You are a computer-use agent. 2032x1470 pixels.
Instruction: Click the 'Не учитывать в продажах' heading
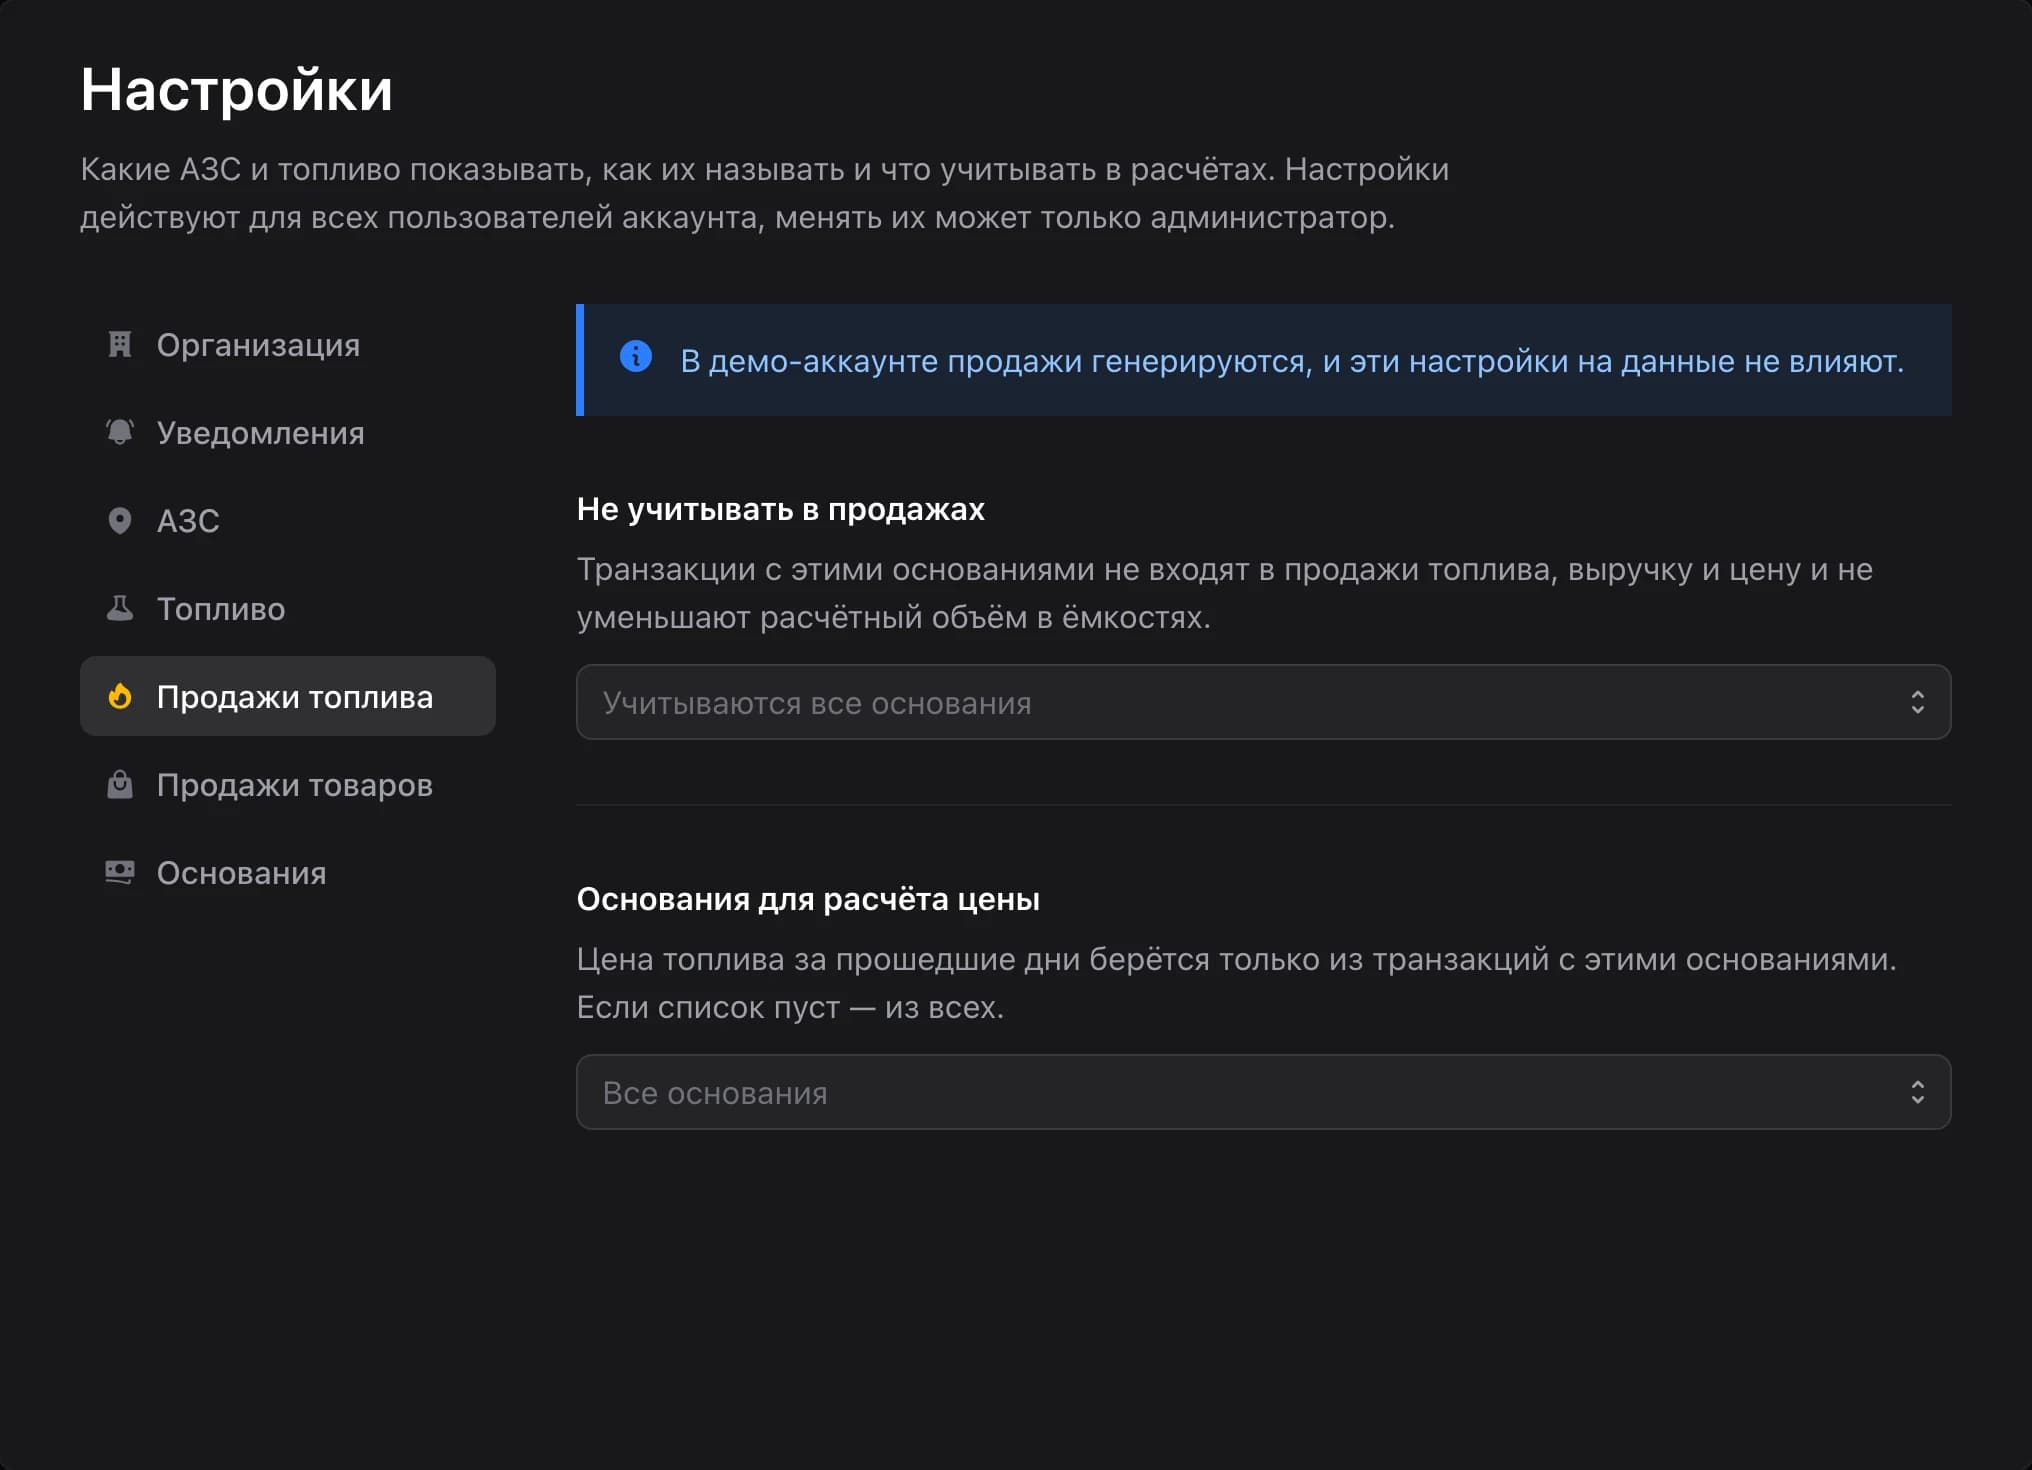point(781,510)
